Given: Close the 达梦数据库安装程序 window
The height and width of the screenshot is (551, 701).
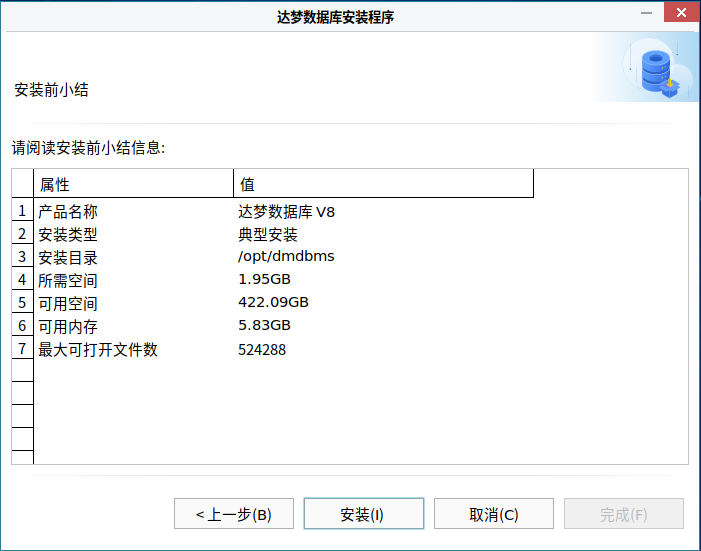Looking at the screenshot, I should (x=681, y=12).
